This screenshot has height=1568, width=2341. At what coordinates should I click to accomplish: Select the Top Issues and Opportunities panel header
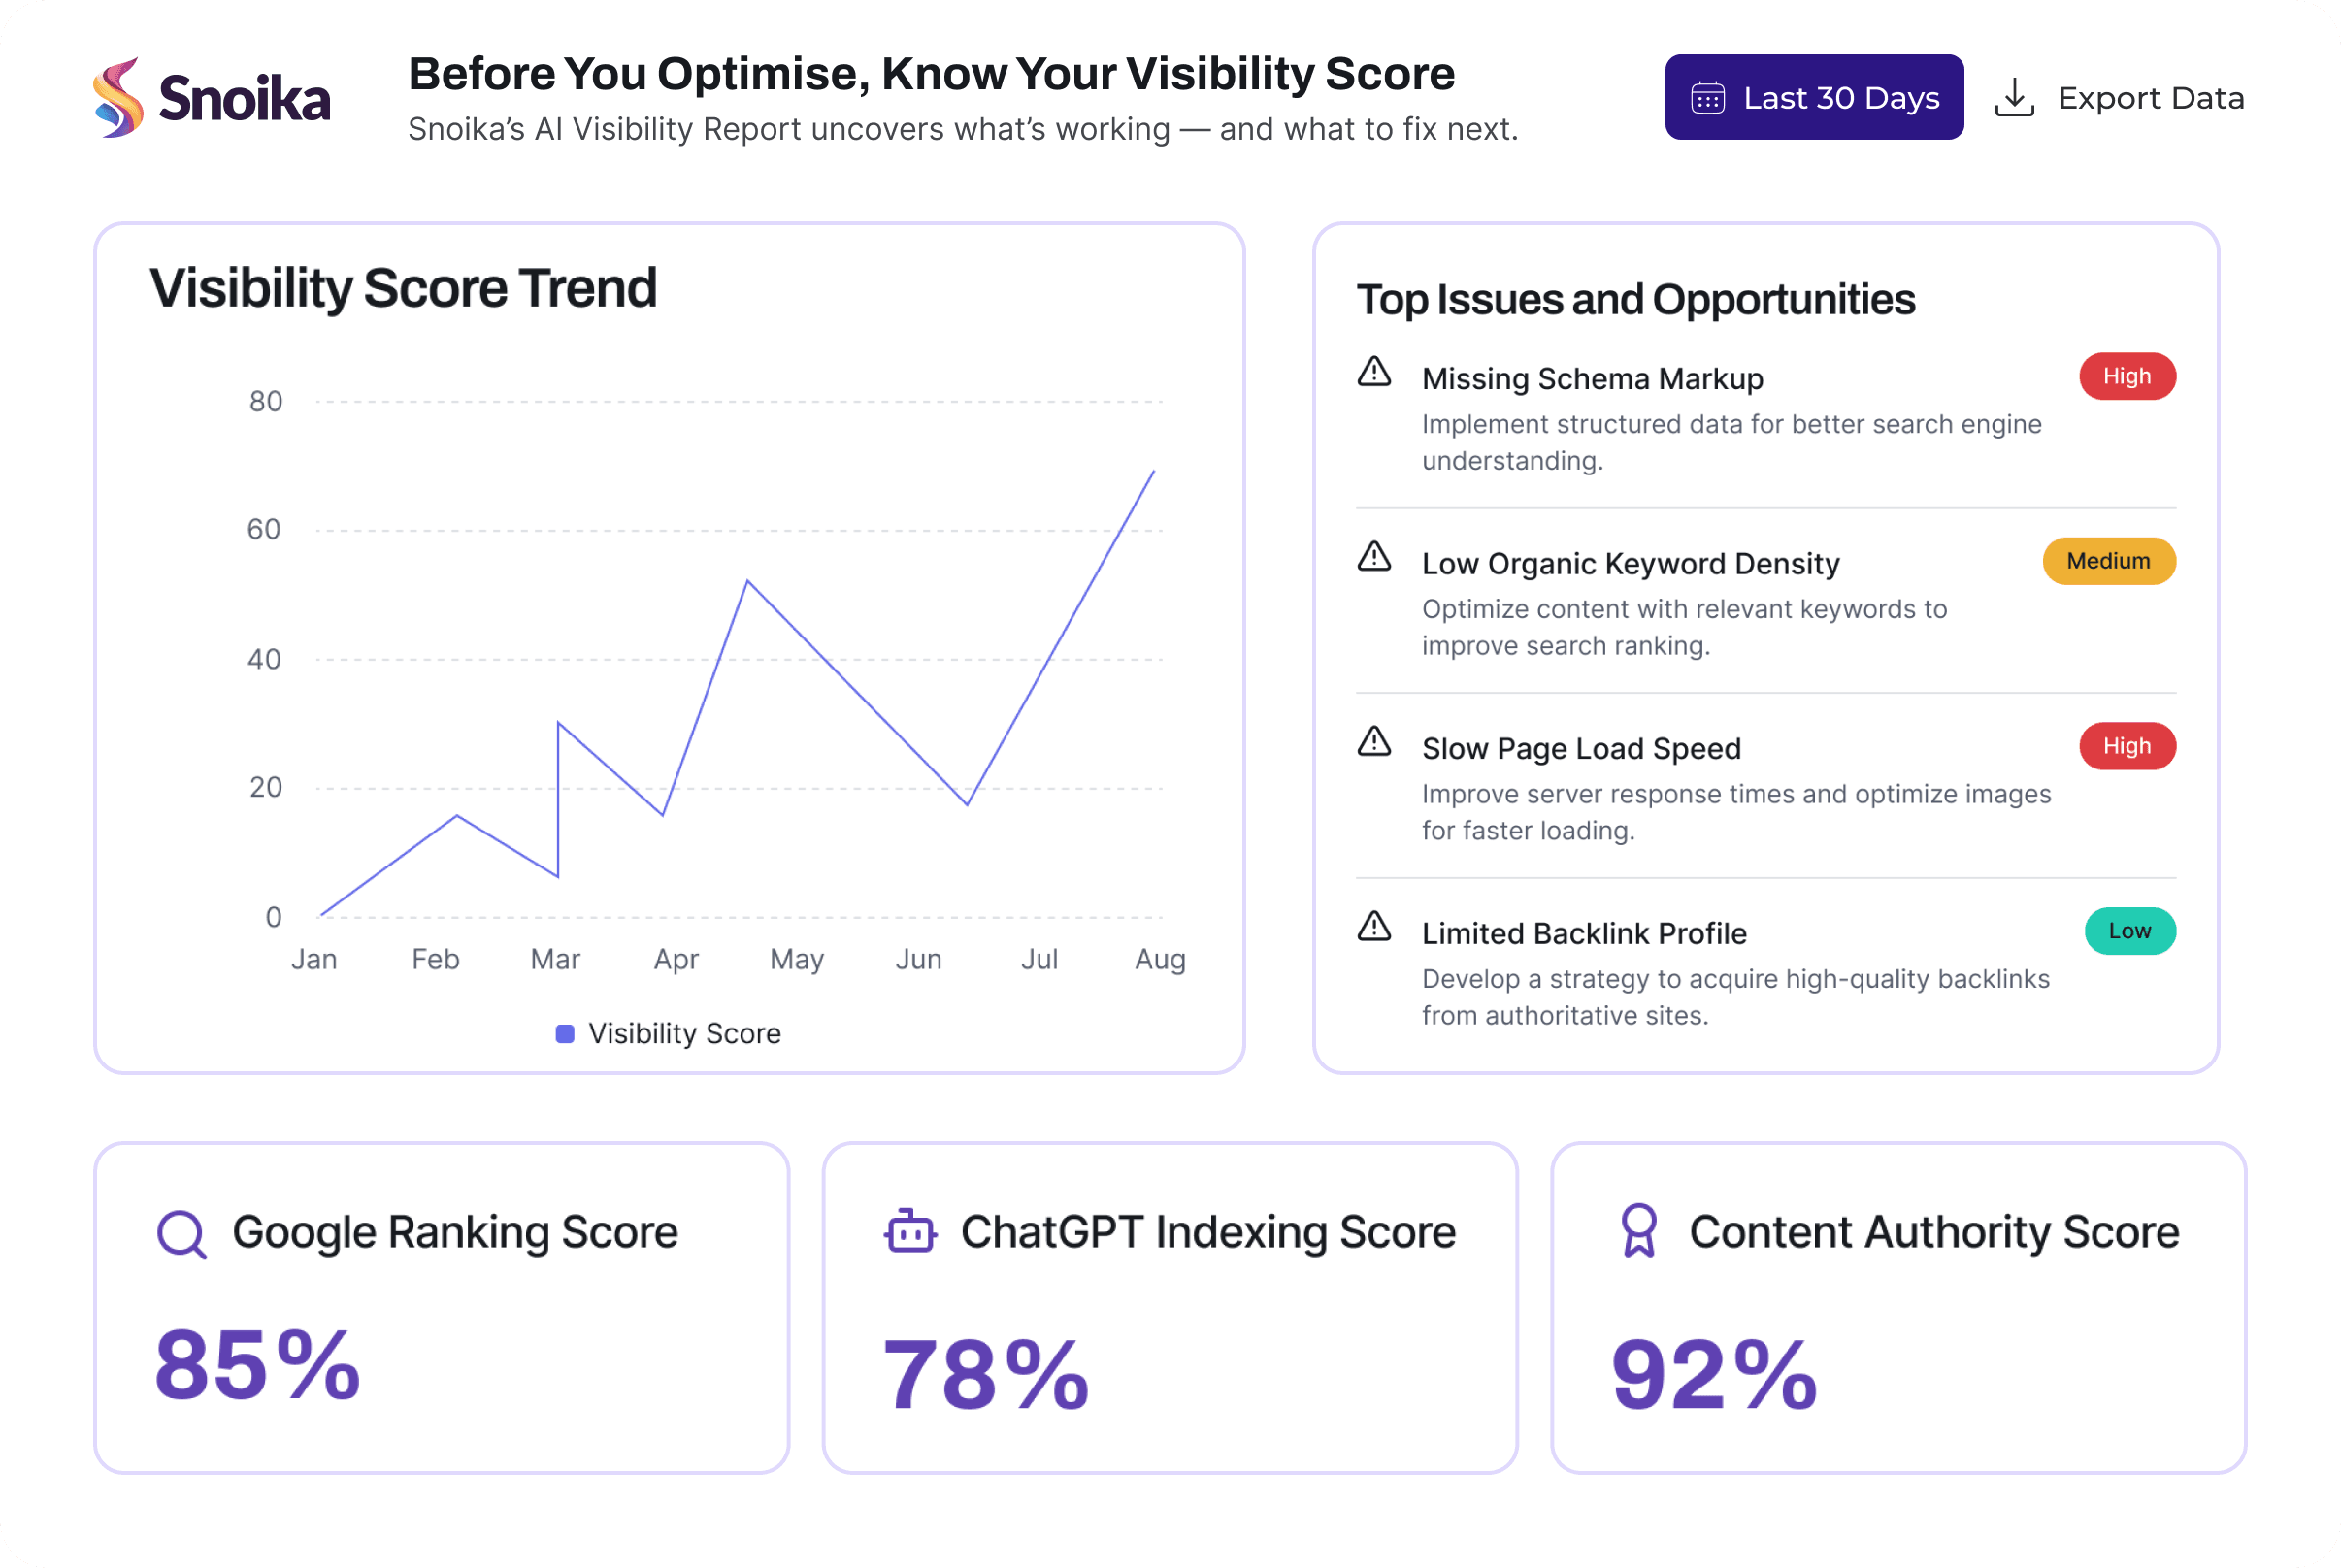point(1636,297)
